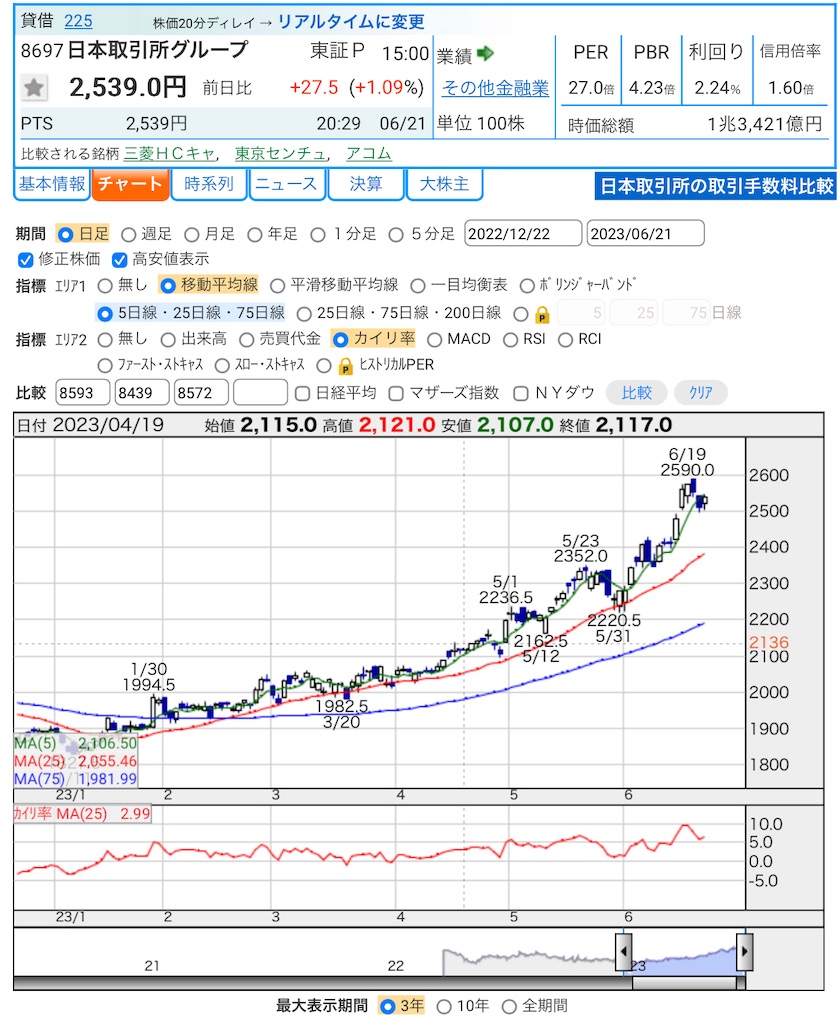Select the スロー・ストキャス indicator
This screenshot has width=839, height=1024.
coord(222,365)
